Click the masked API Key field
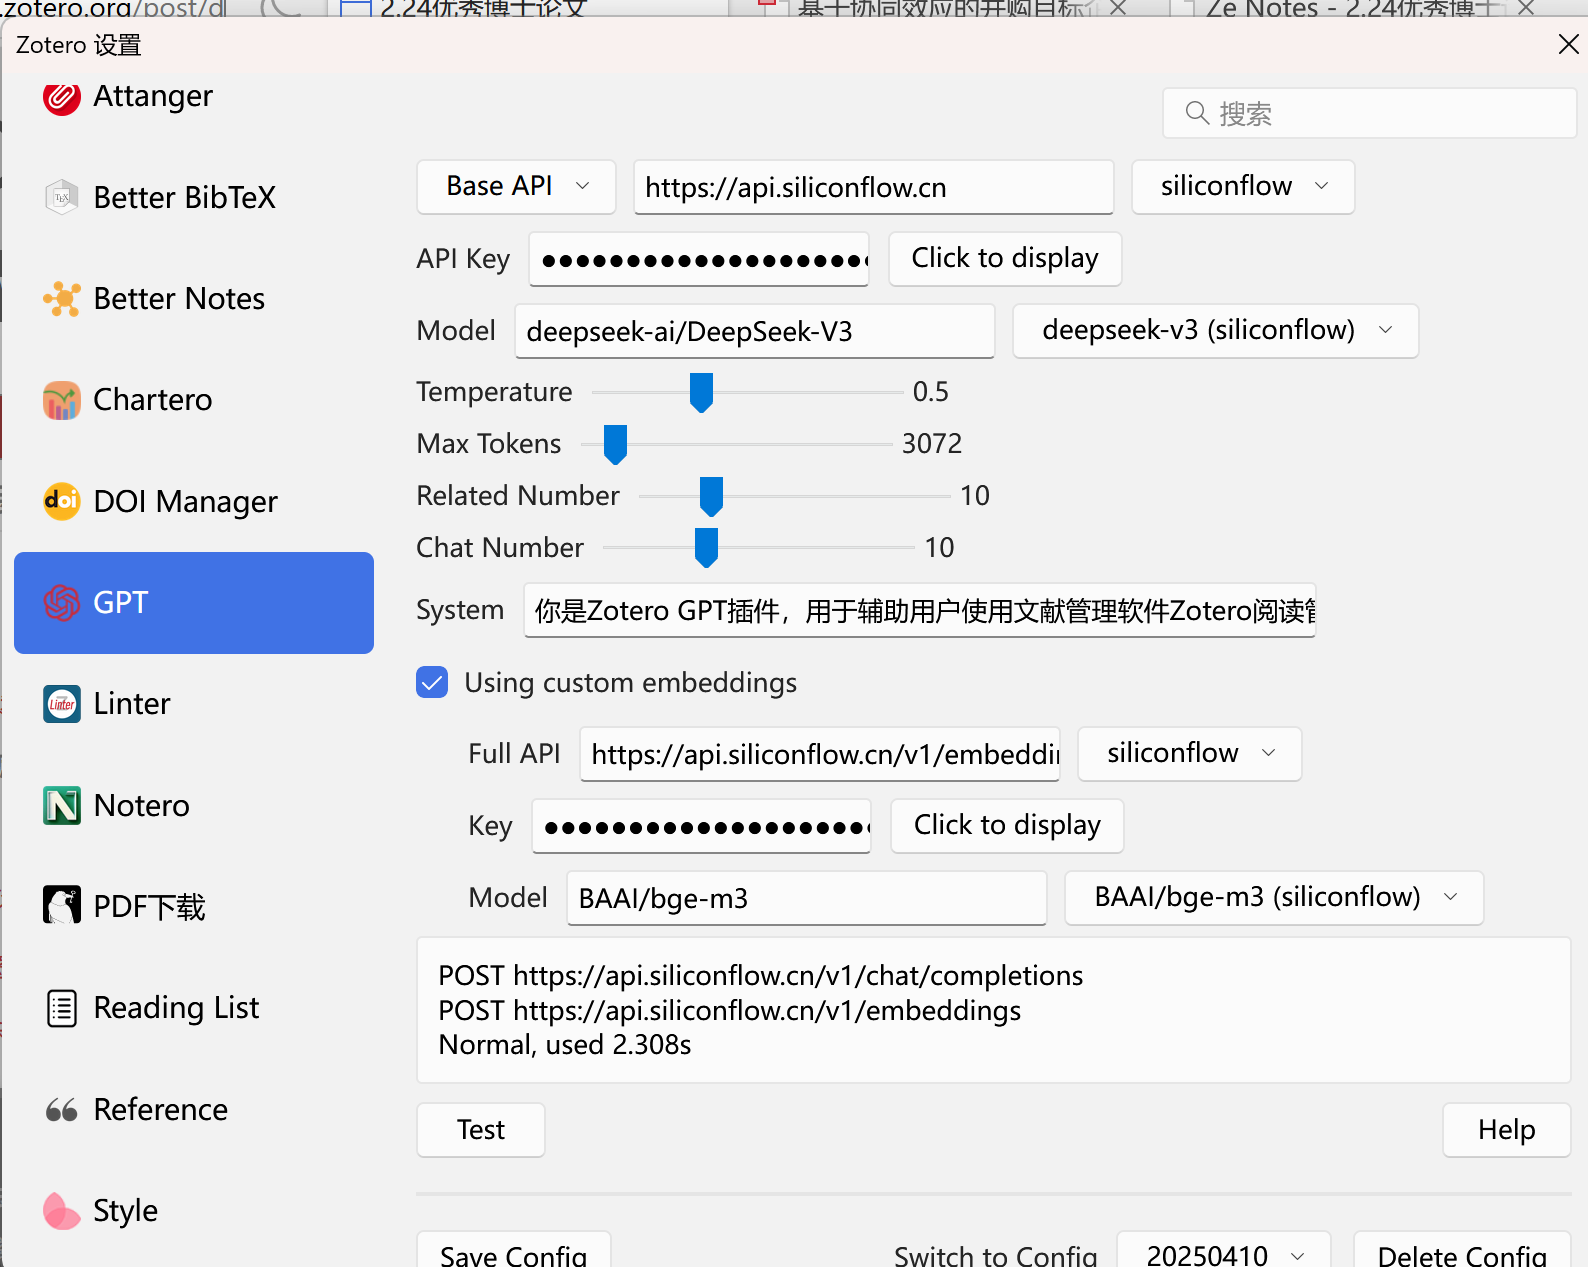1588x1267 pixels. click(x=699, y=259)
